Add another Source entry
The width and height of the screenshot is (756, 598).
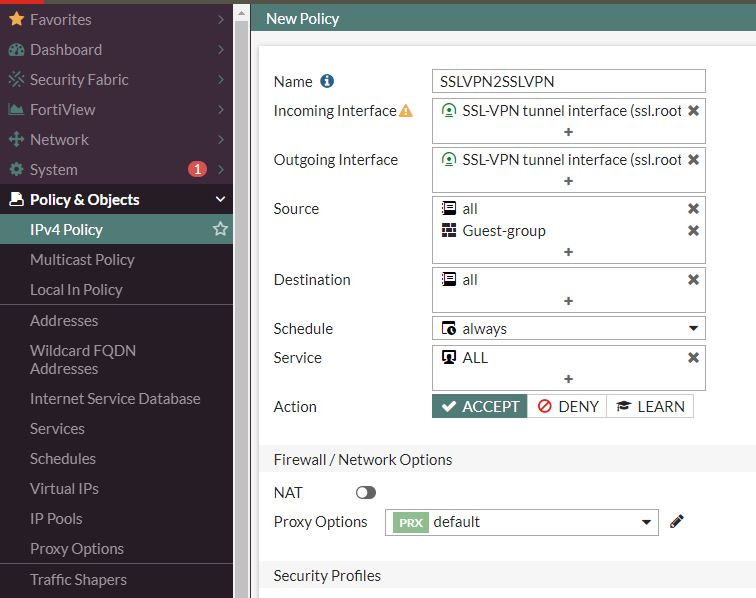point(568,252)
